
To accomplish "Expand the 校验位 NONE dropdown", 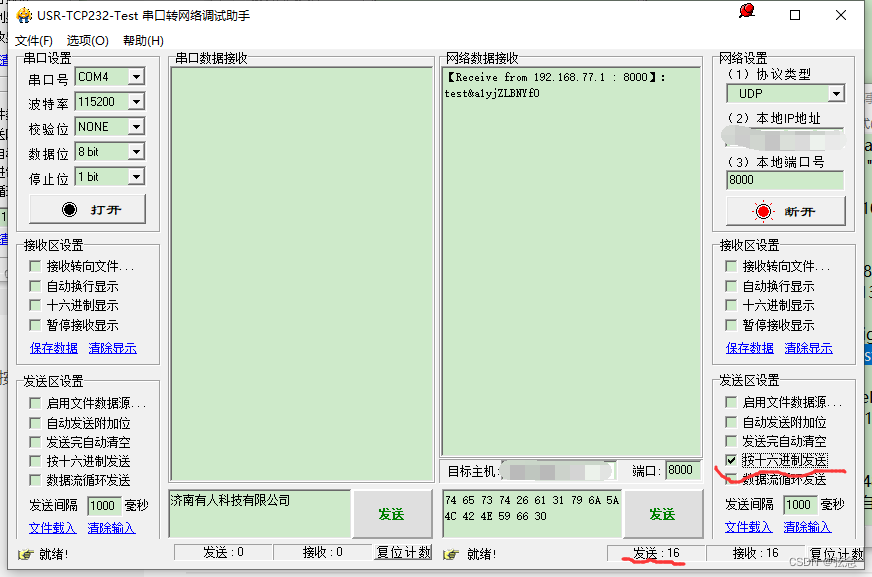I will 136,127.
